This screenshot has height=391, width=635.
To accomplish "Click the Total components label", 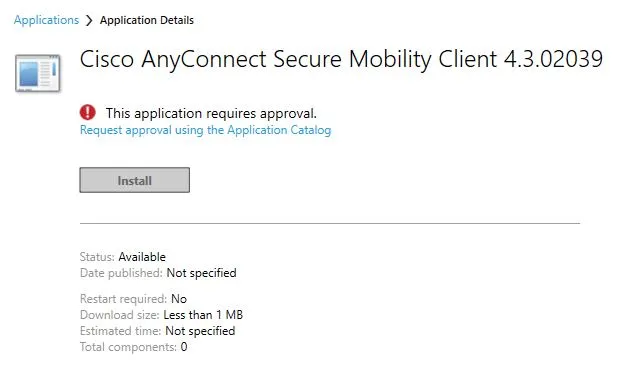I will pyautogui.click(x=128, y=347).
